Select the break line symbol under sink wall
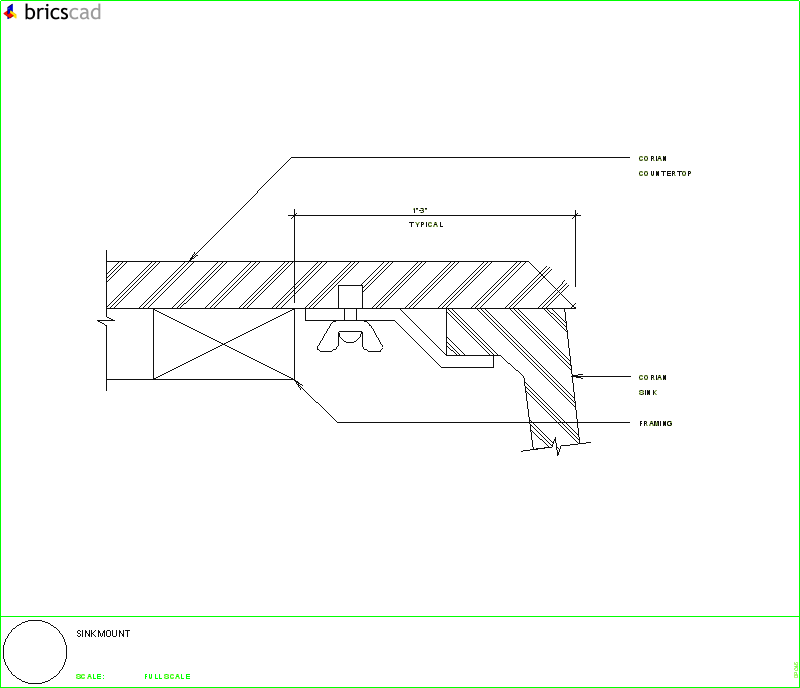 (x=555, y=447)
